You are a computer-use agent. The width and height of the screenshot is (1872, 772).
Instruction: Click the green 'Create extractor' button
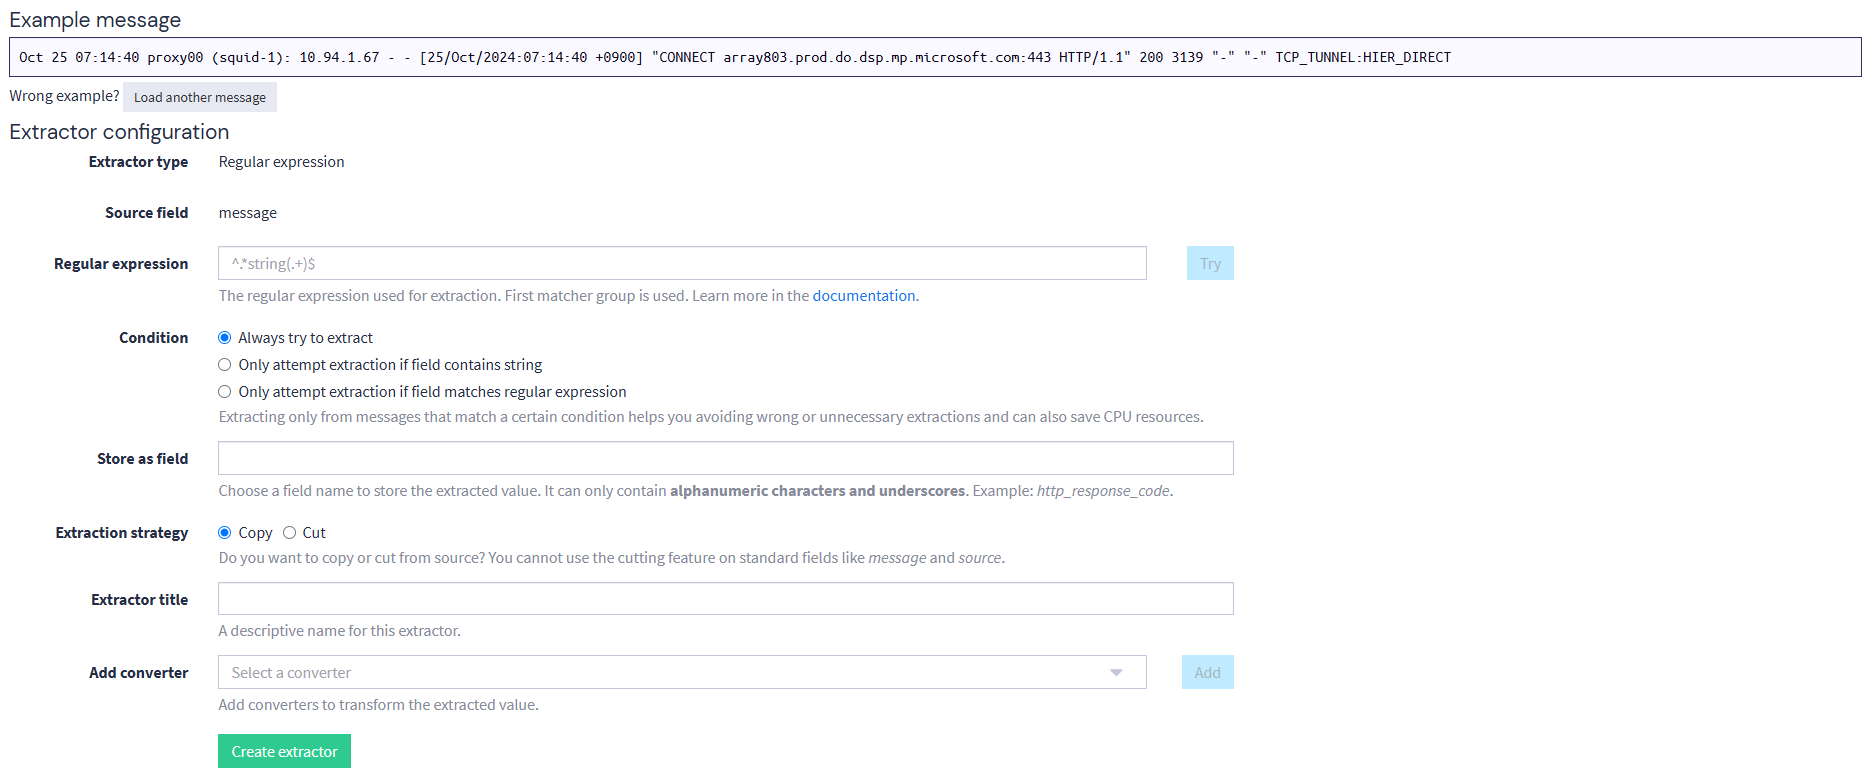tap(284, 752)
